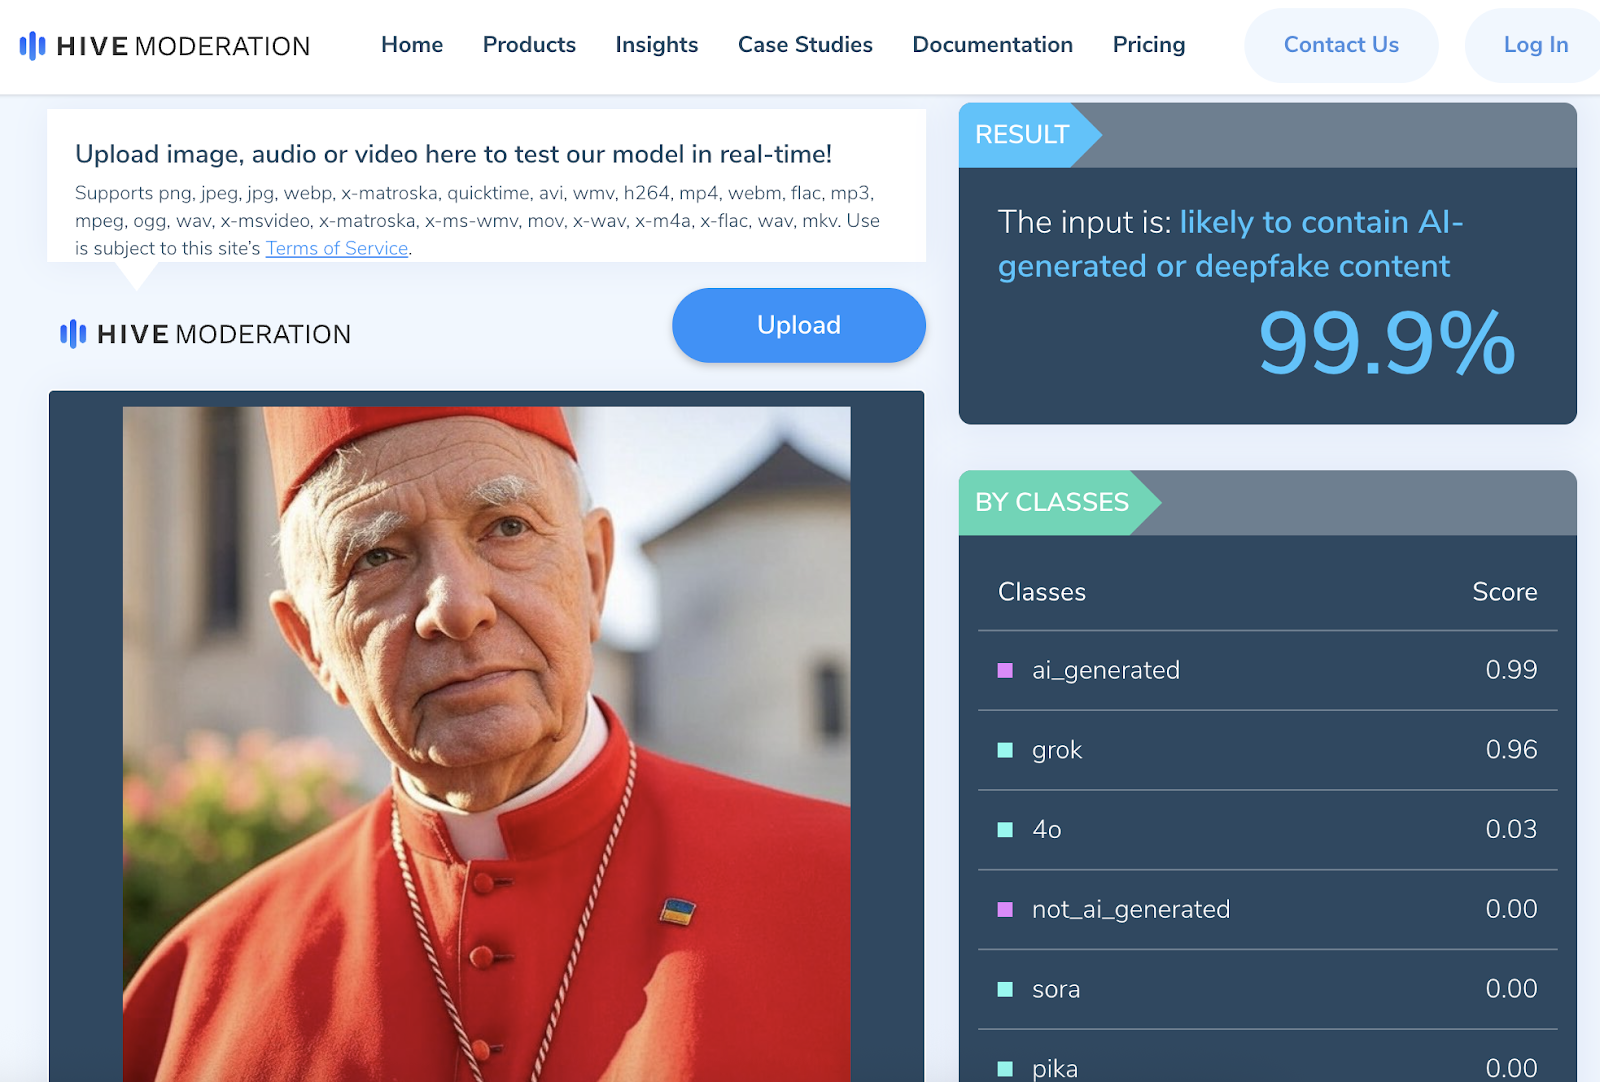
Task: Click the teal swatch next to grok
Action: tap(1005, 750)
